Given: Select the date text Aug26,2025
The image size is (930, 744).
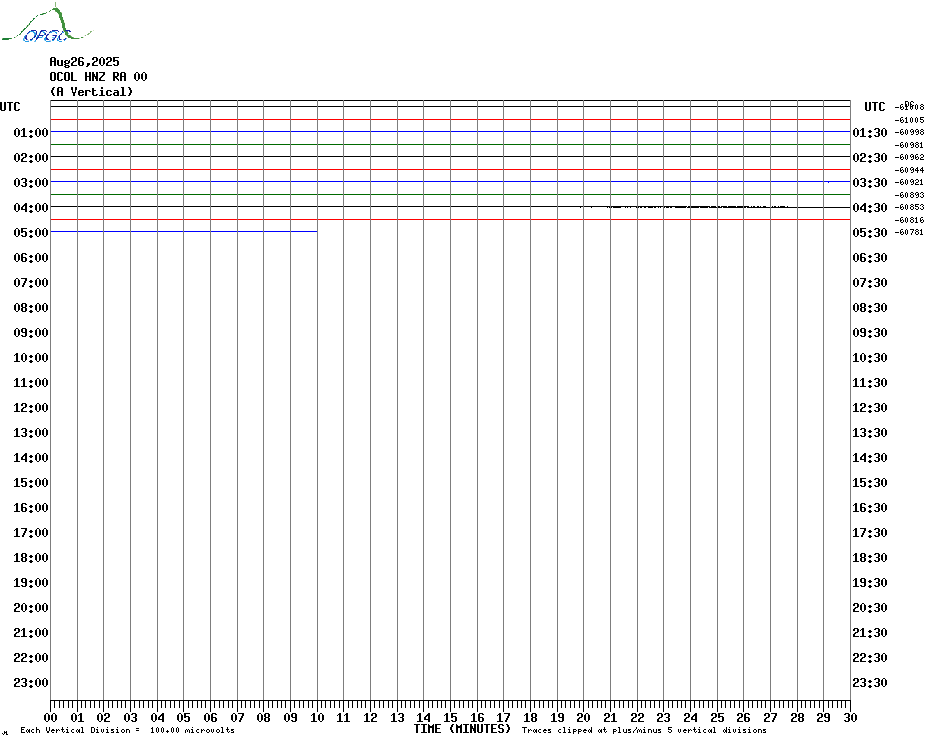Looking at the screenshot, I should click(x=84, y=62).
